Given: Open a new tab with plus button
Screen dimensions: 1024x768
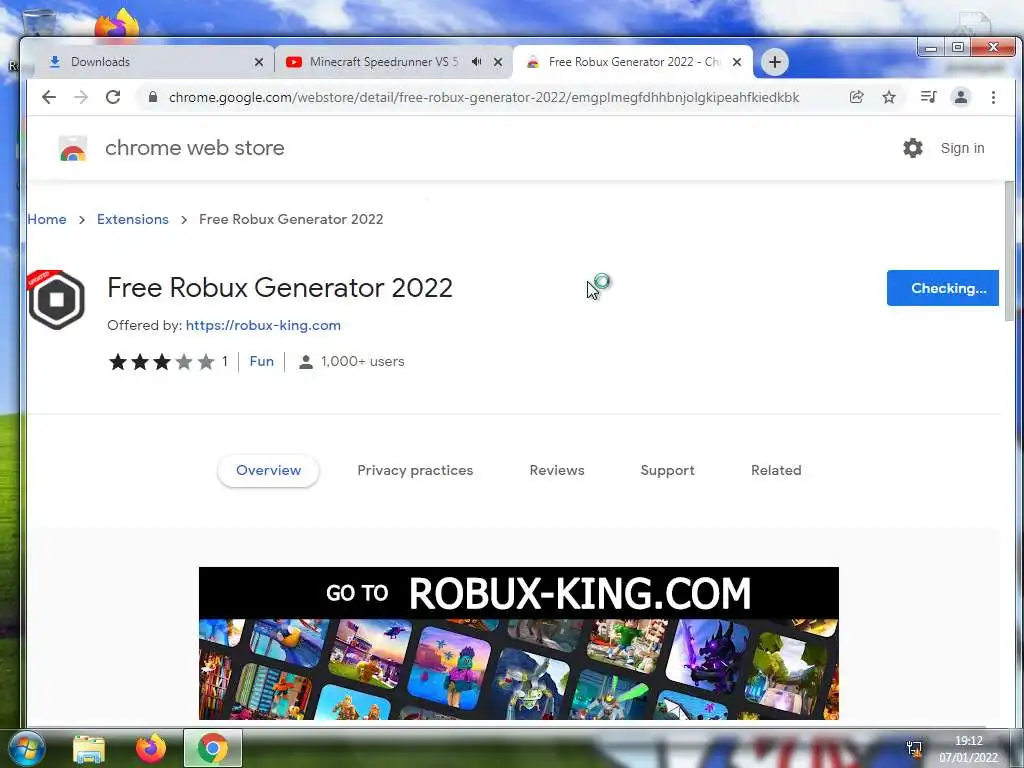Looking at the screenshot, I should [775, 62].
